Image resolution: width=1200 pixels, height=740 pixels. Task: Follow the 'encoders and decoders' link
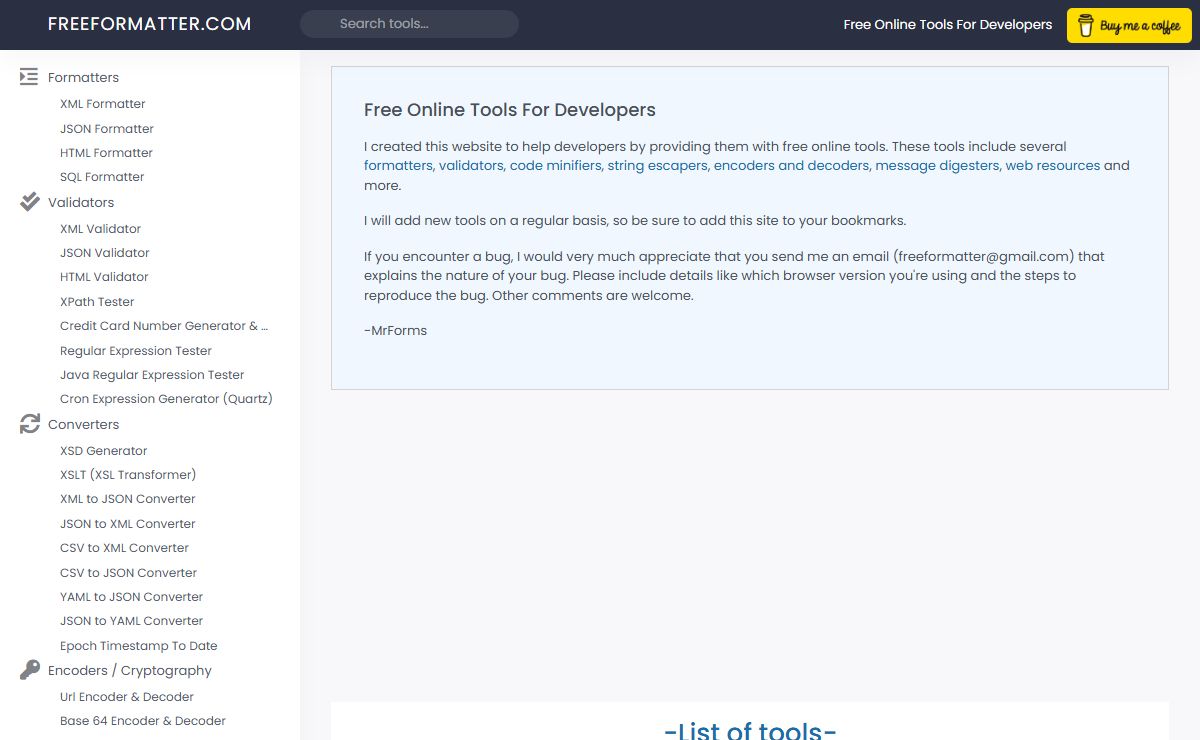(791, 166)
